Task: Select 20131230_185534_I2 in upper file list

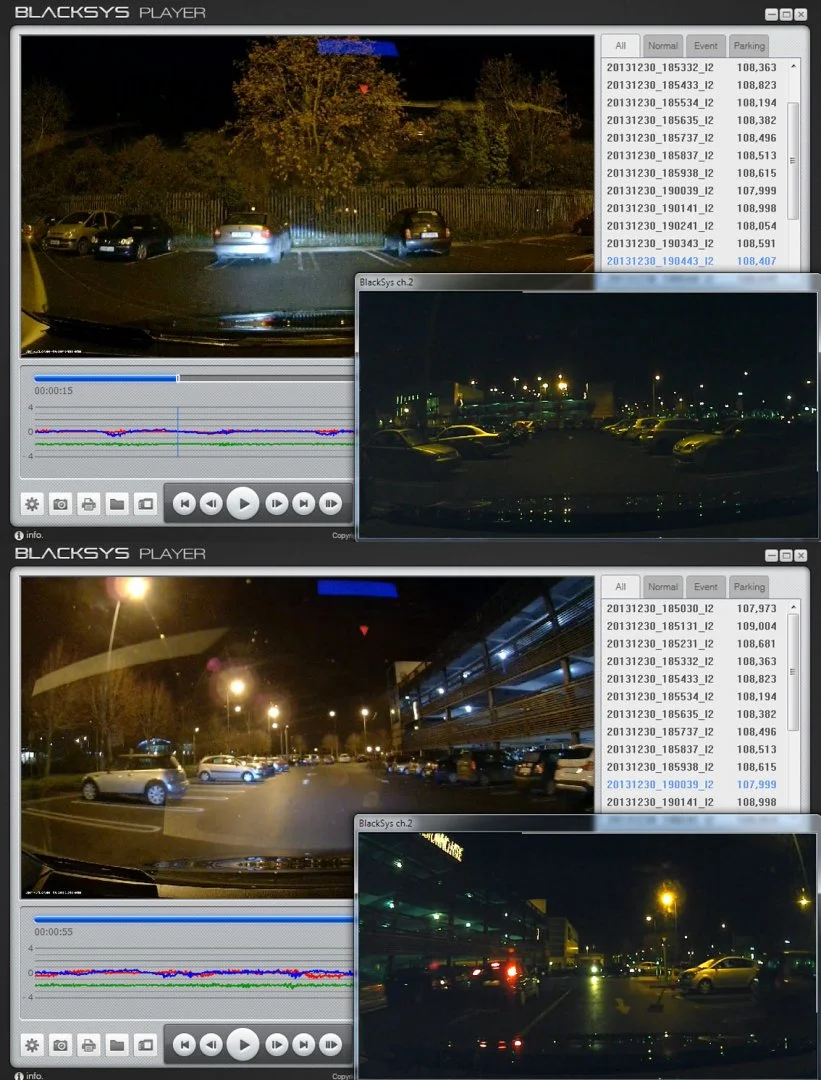Action: [x=692, y=103]
